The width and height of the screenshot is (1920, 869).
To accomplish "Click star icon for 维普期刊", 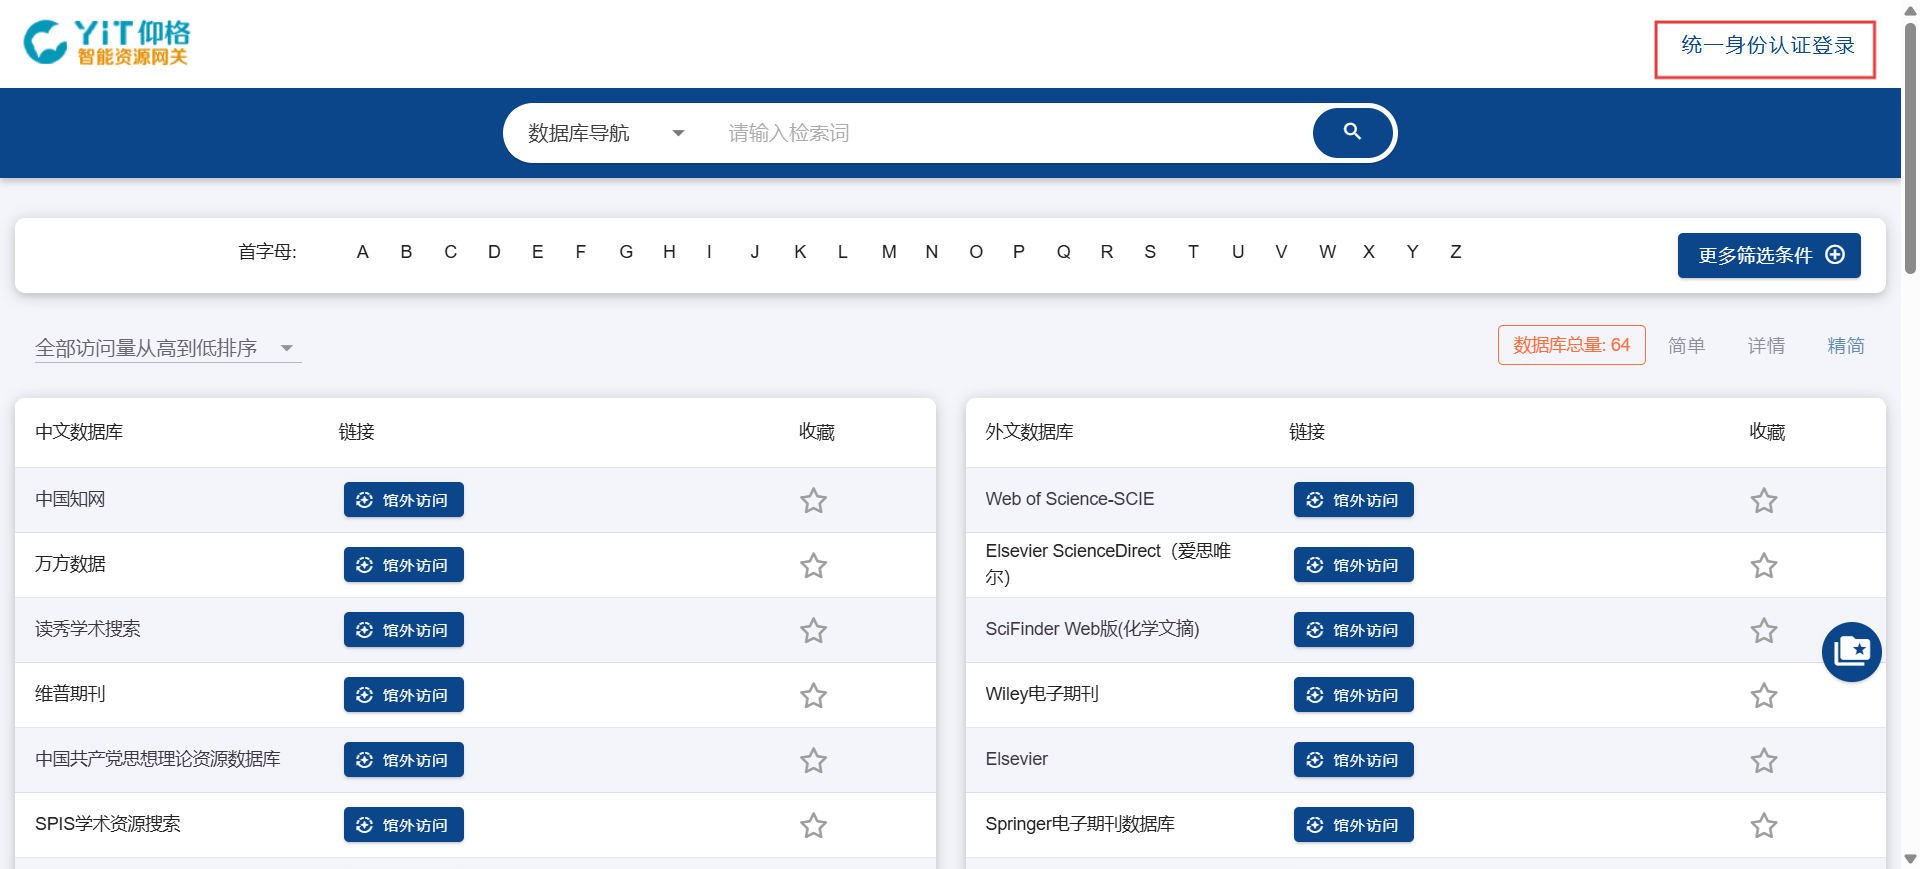I will pos(813,695).
